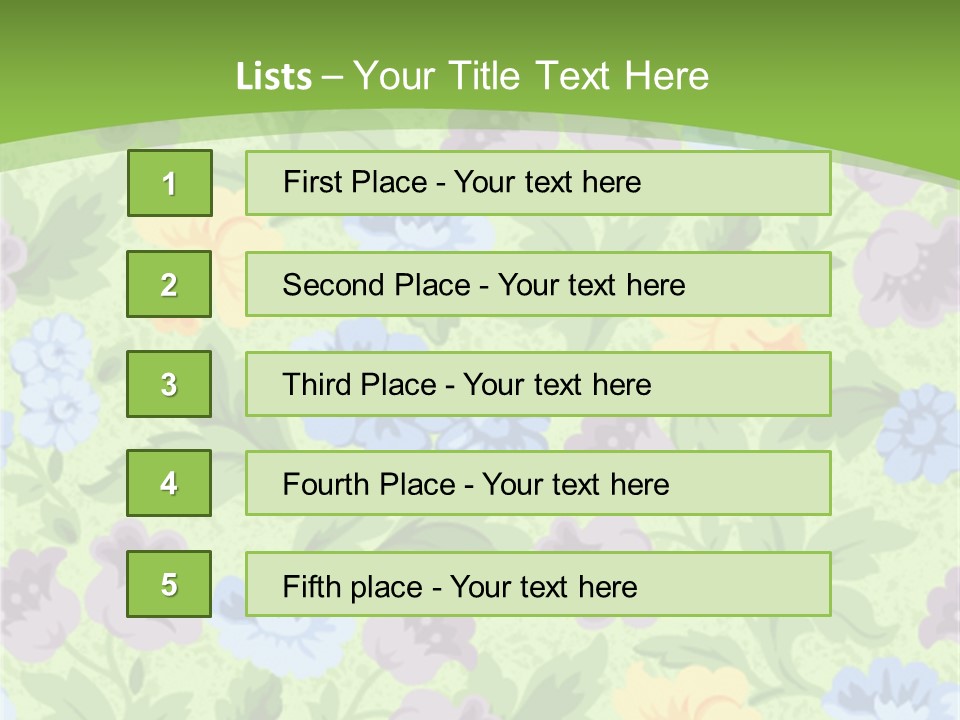This screenshot has width=960, height=720.
Task: Click 'Your Title Text Here' in heading
Action: [531, 76]
